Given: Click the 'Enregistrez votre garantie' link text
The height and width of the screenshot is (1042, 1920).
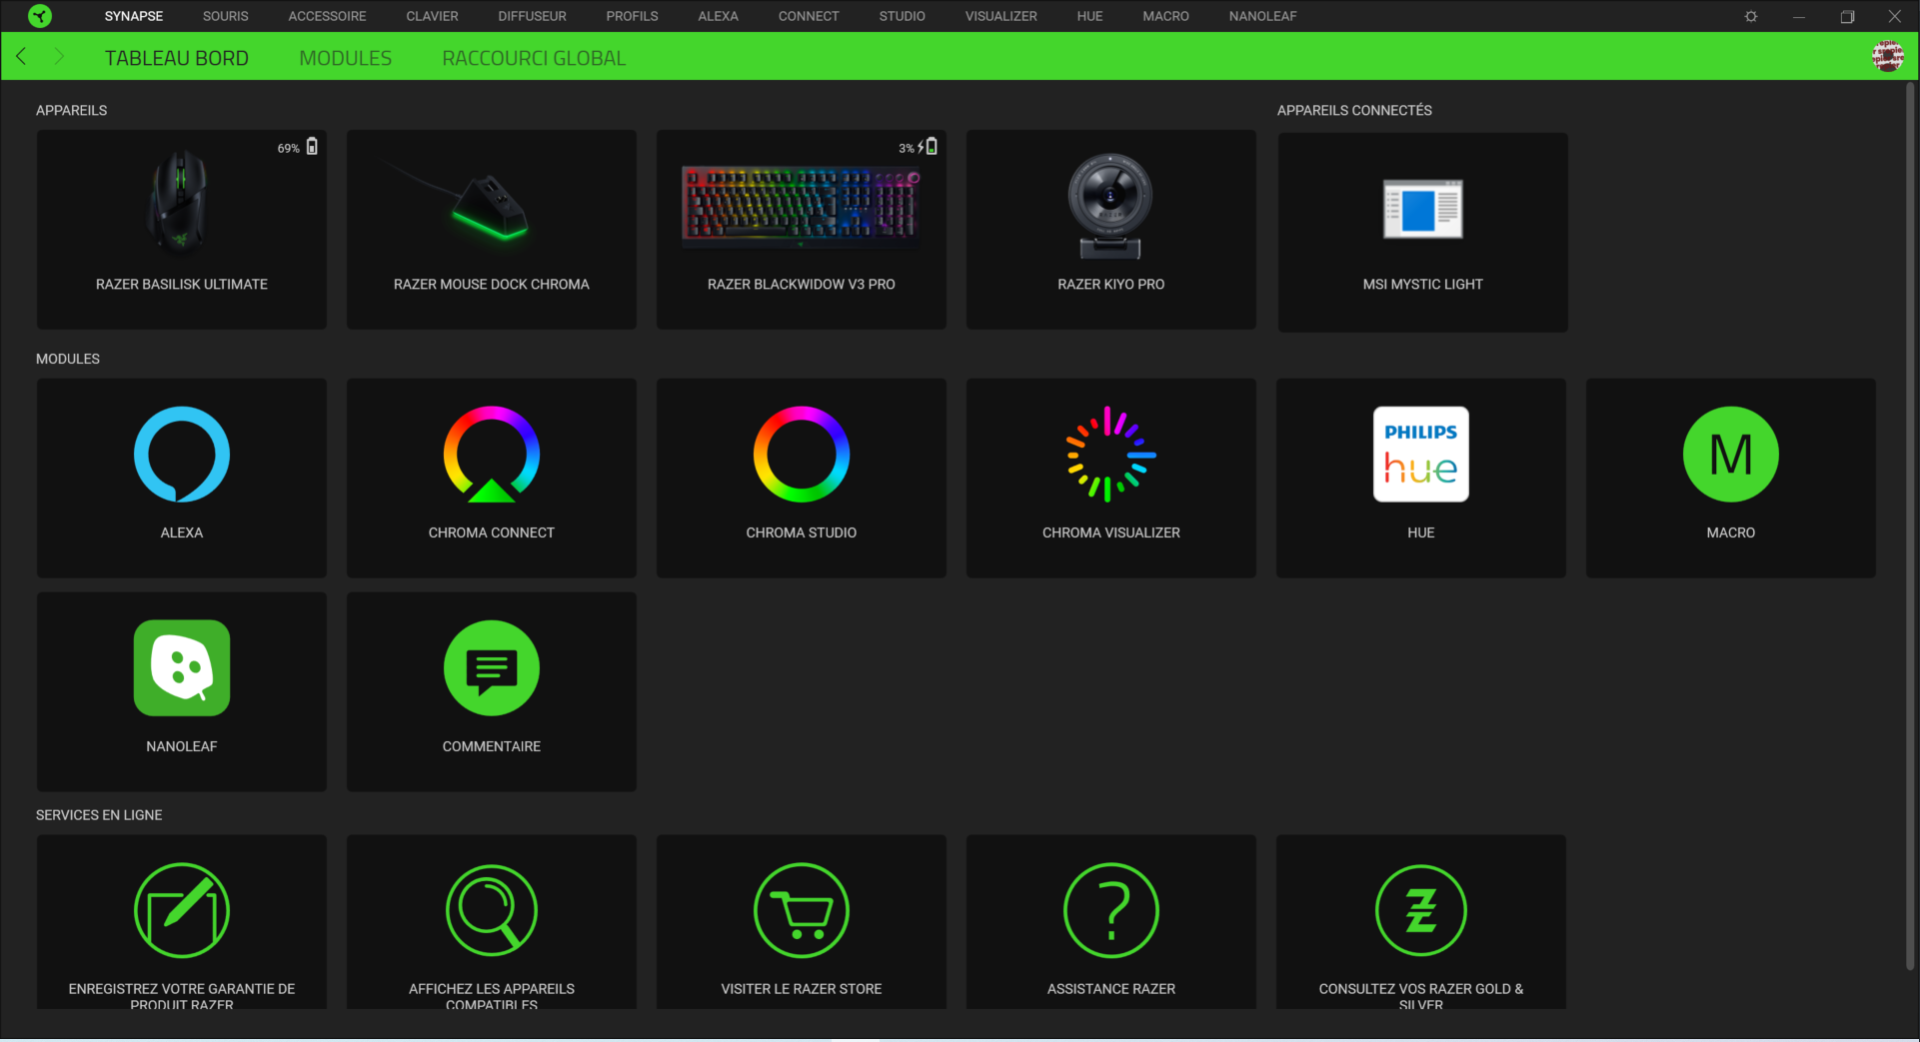Looking at the screenshot, I should 182,996.
